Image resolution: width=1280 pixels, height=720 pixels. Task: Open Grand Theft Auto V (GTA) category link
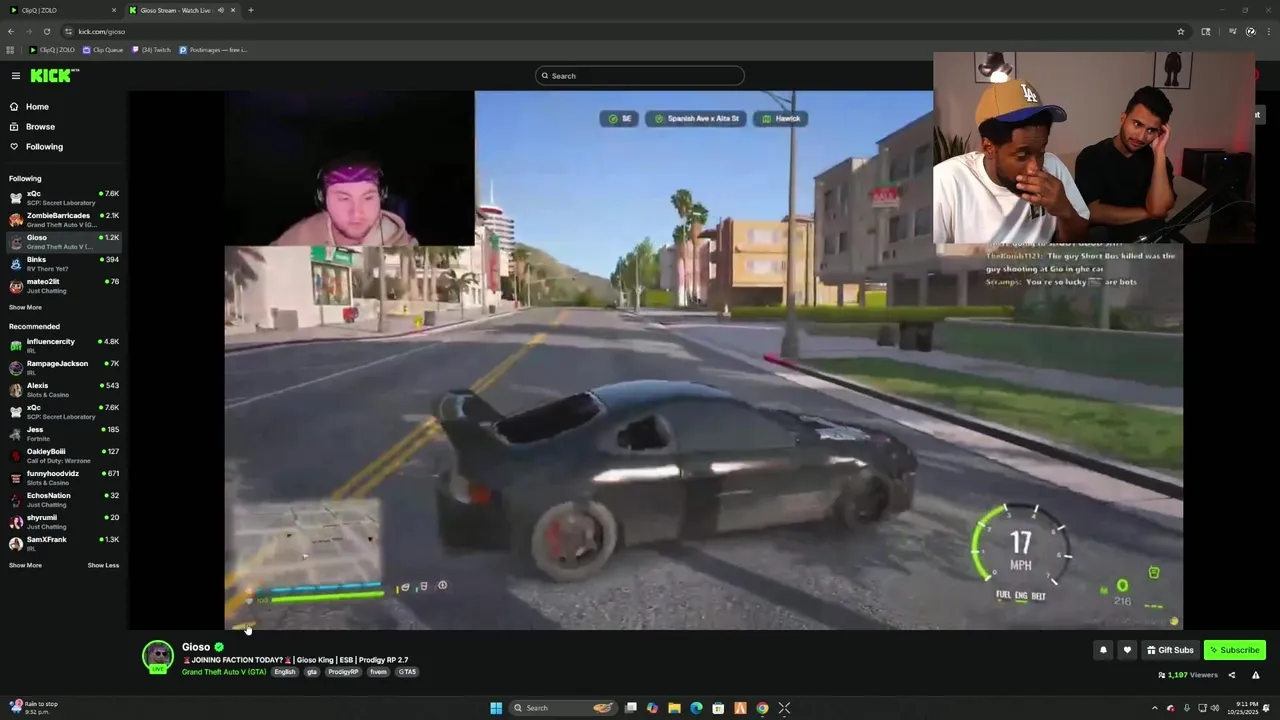click(224, 672)
